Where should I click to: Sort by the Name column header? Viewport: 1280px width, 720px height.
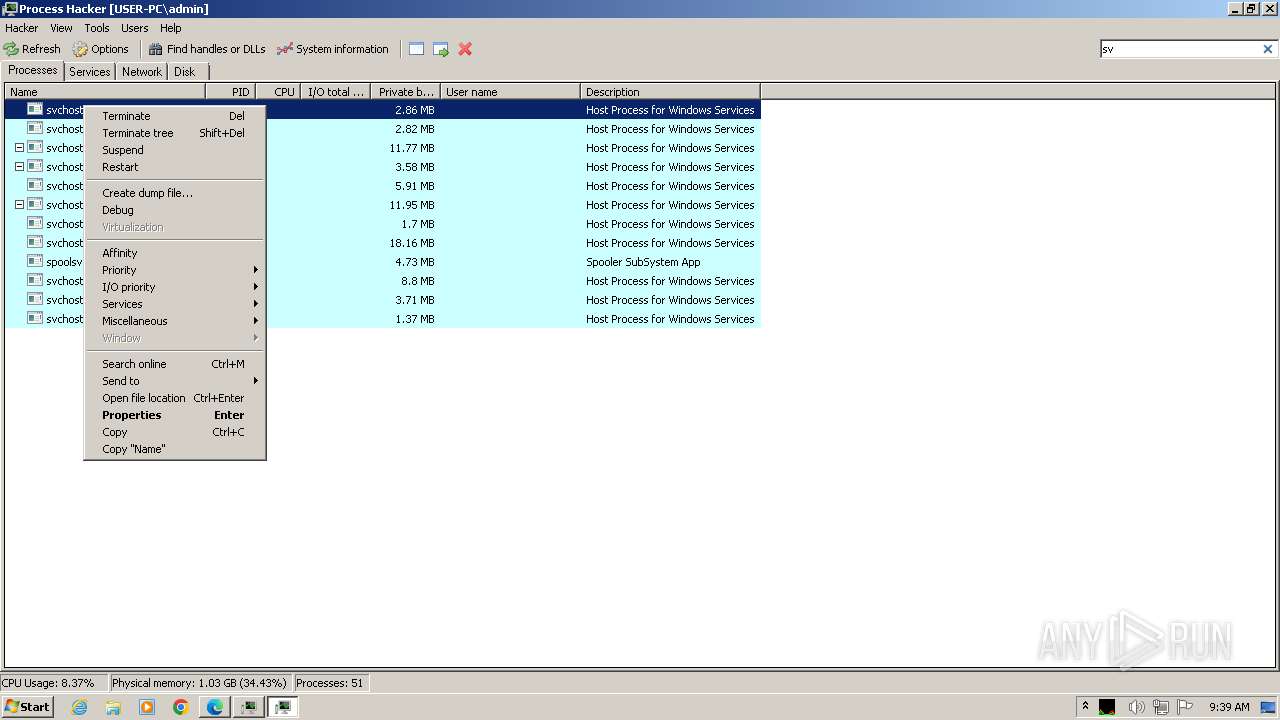point(105,92)
